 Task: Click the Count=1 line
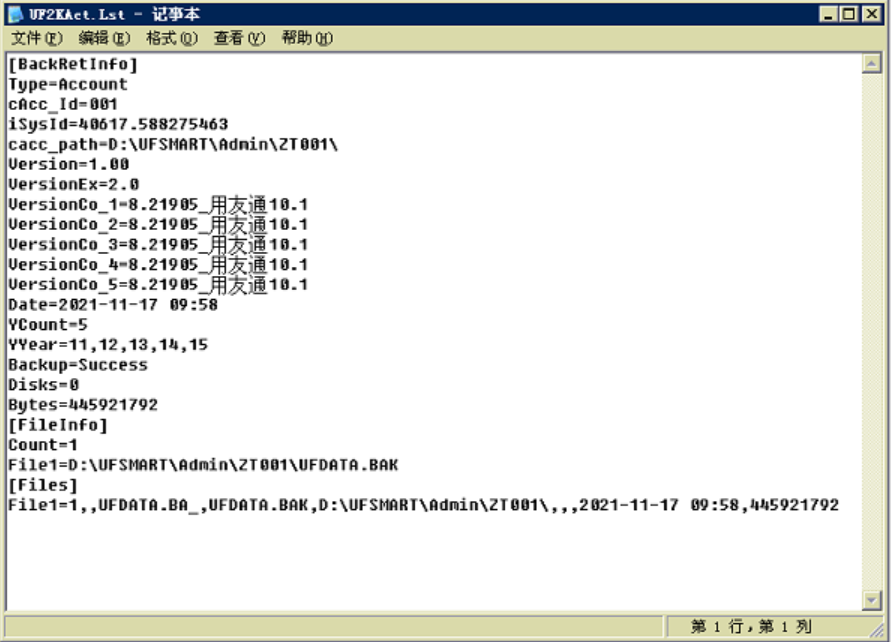coord(43,445)
